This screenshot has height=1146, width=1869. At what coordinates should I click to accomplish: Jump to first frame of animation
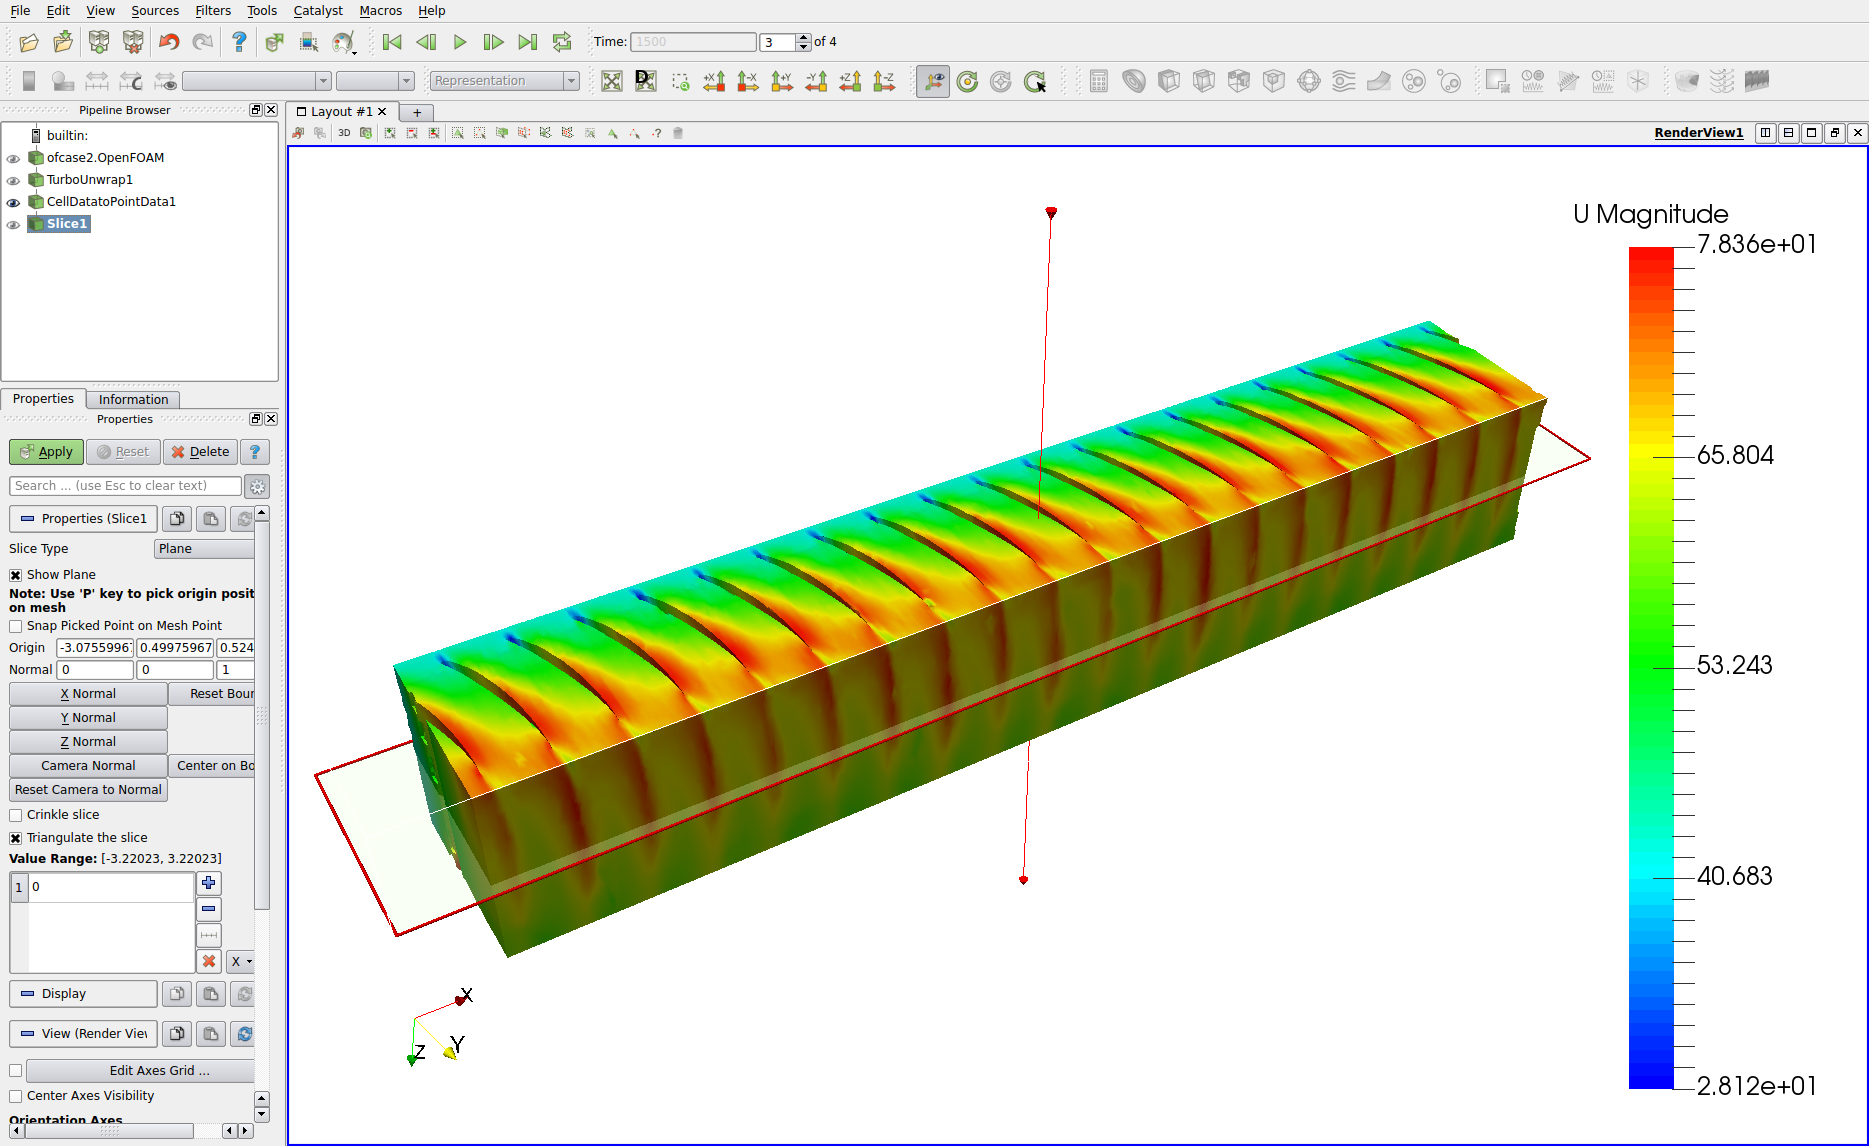[392, 42]
